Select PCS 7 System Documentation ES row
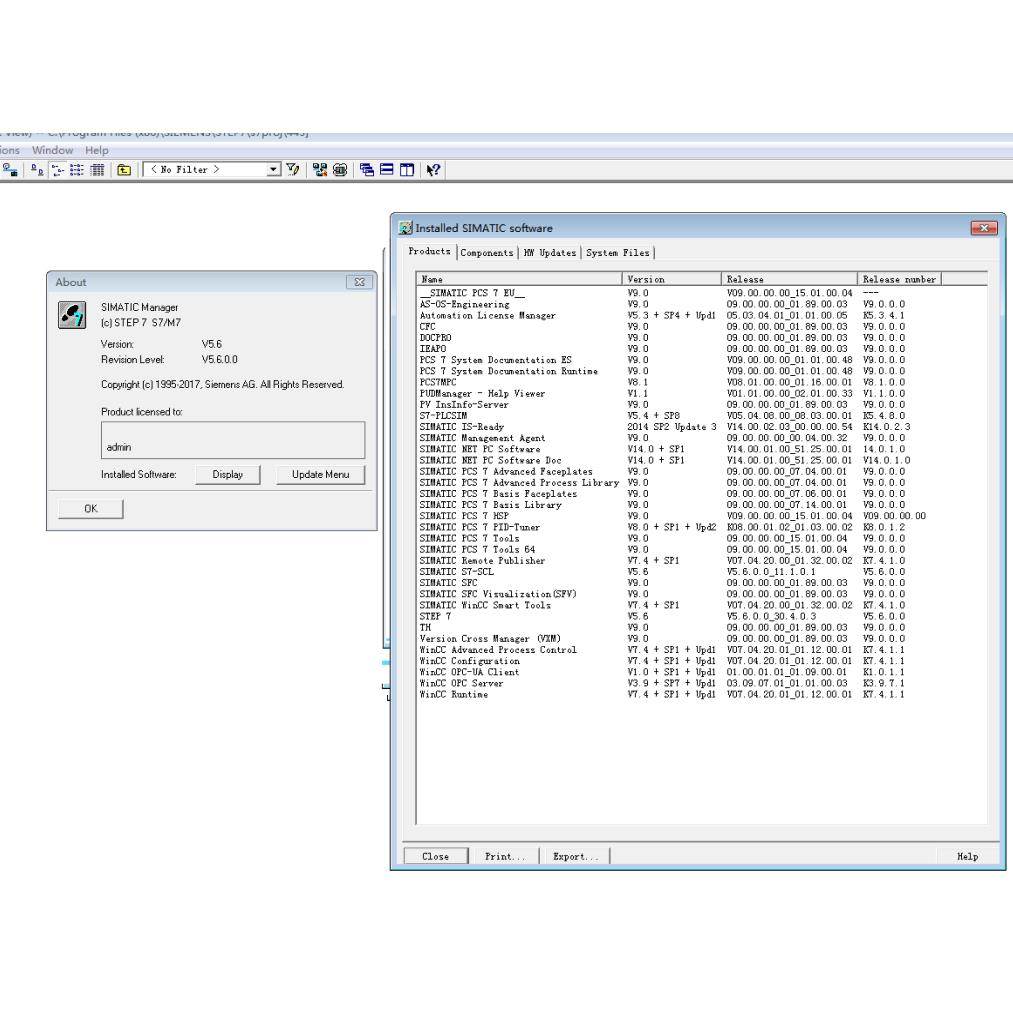The image size is (1013, 1013). tap(702, 360)
